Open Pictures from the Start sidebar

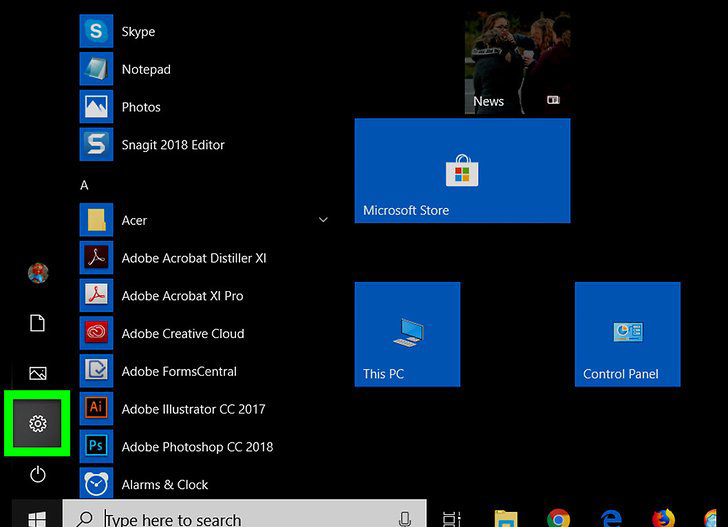tap(38, 373)
